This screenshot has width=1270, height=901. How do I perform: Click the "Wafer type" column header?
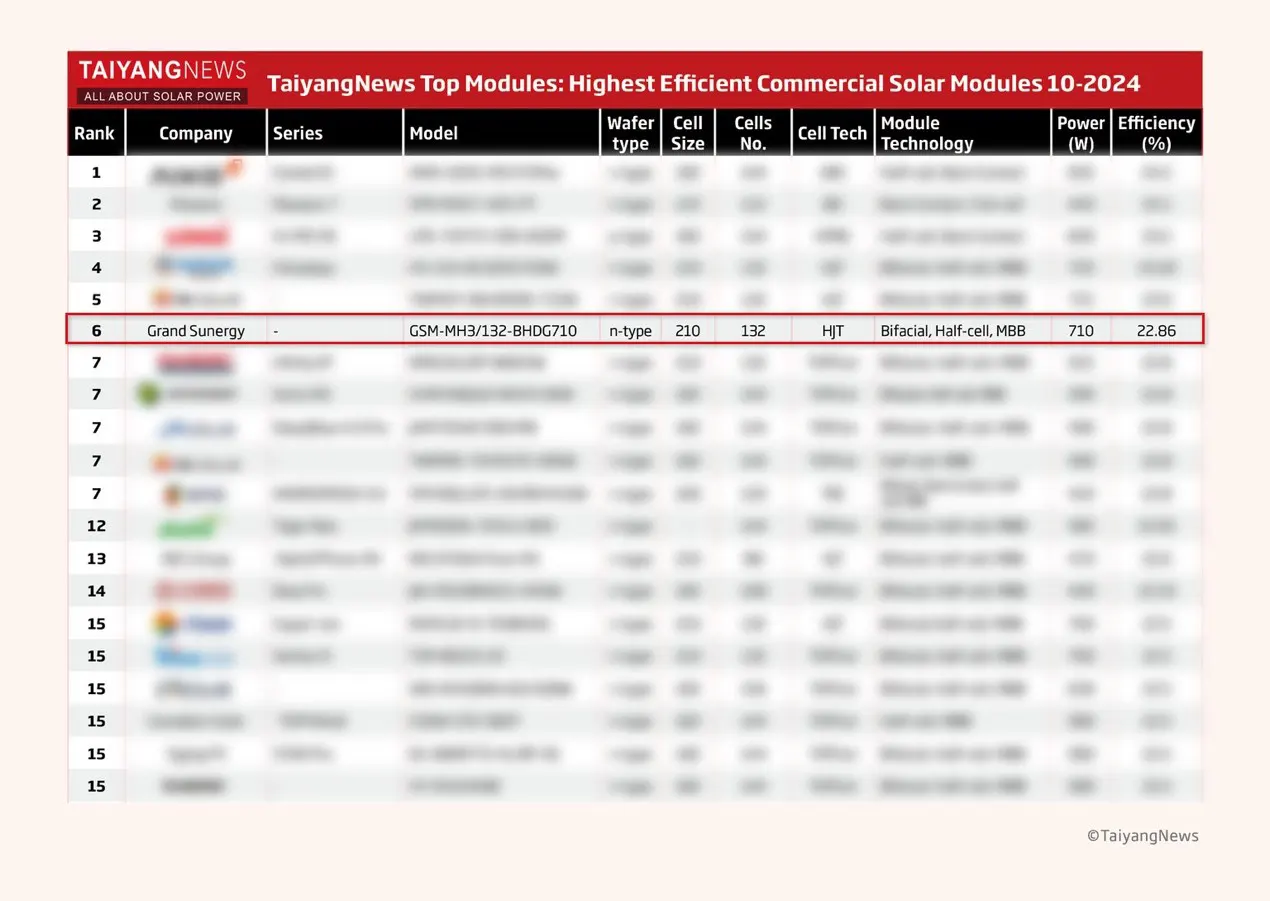[630, 133]
